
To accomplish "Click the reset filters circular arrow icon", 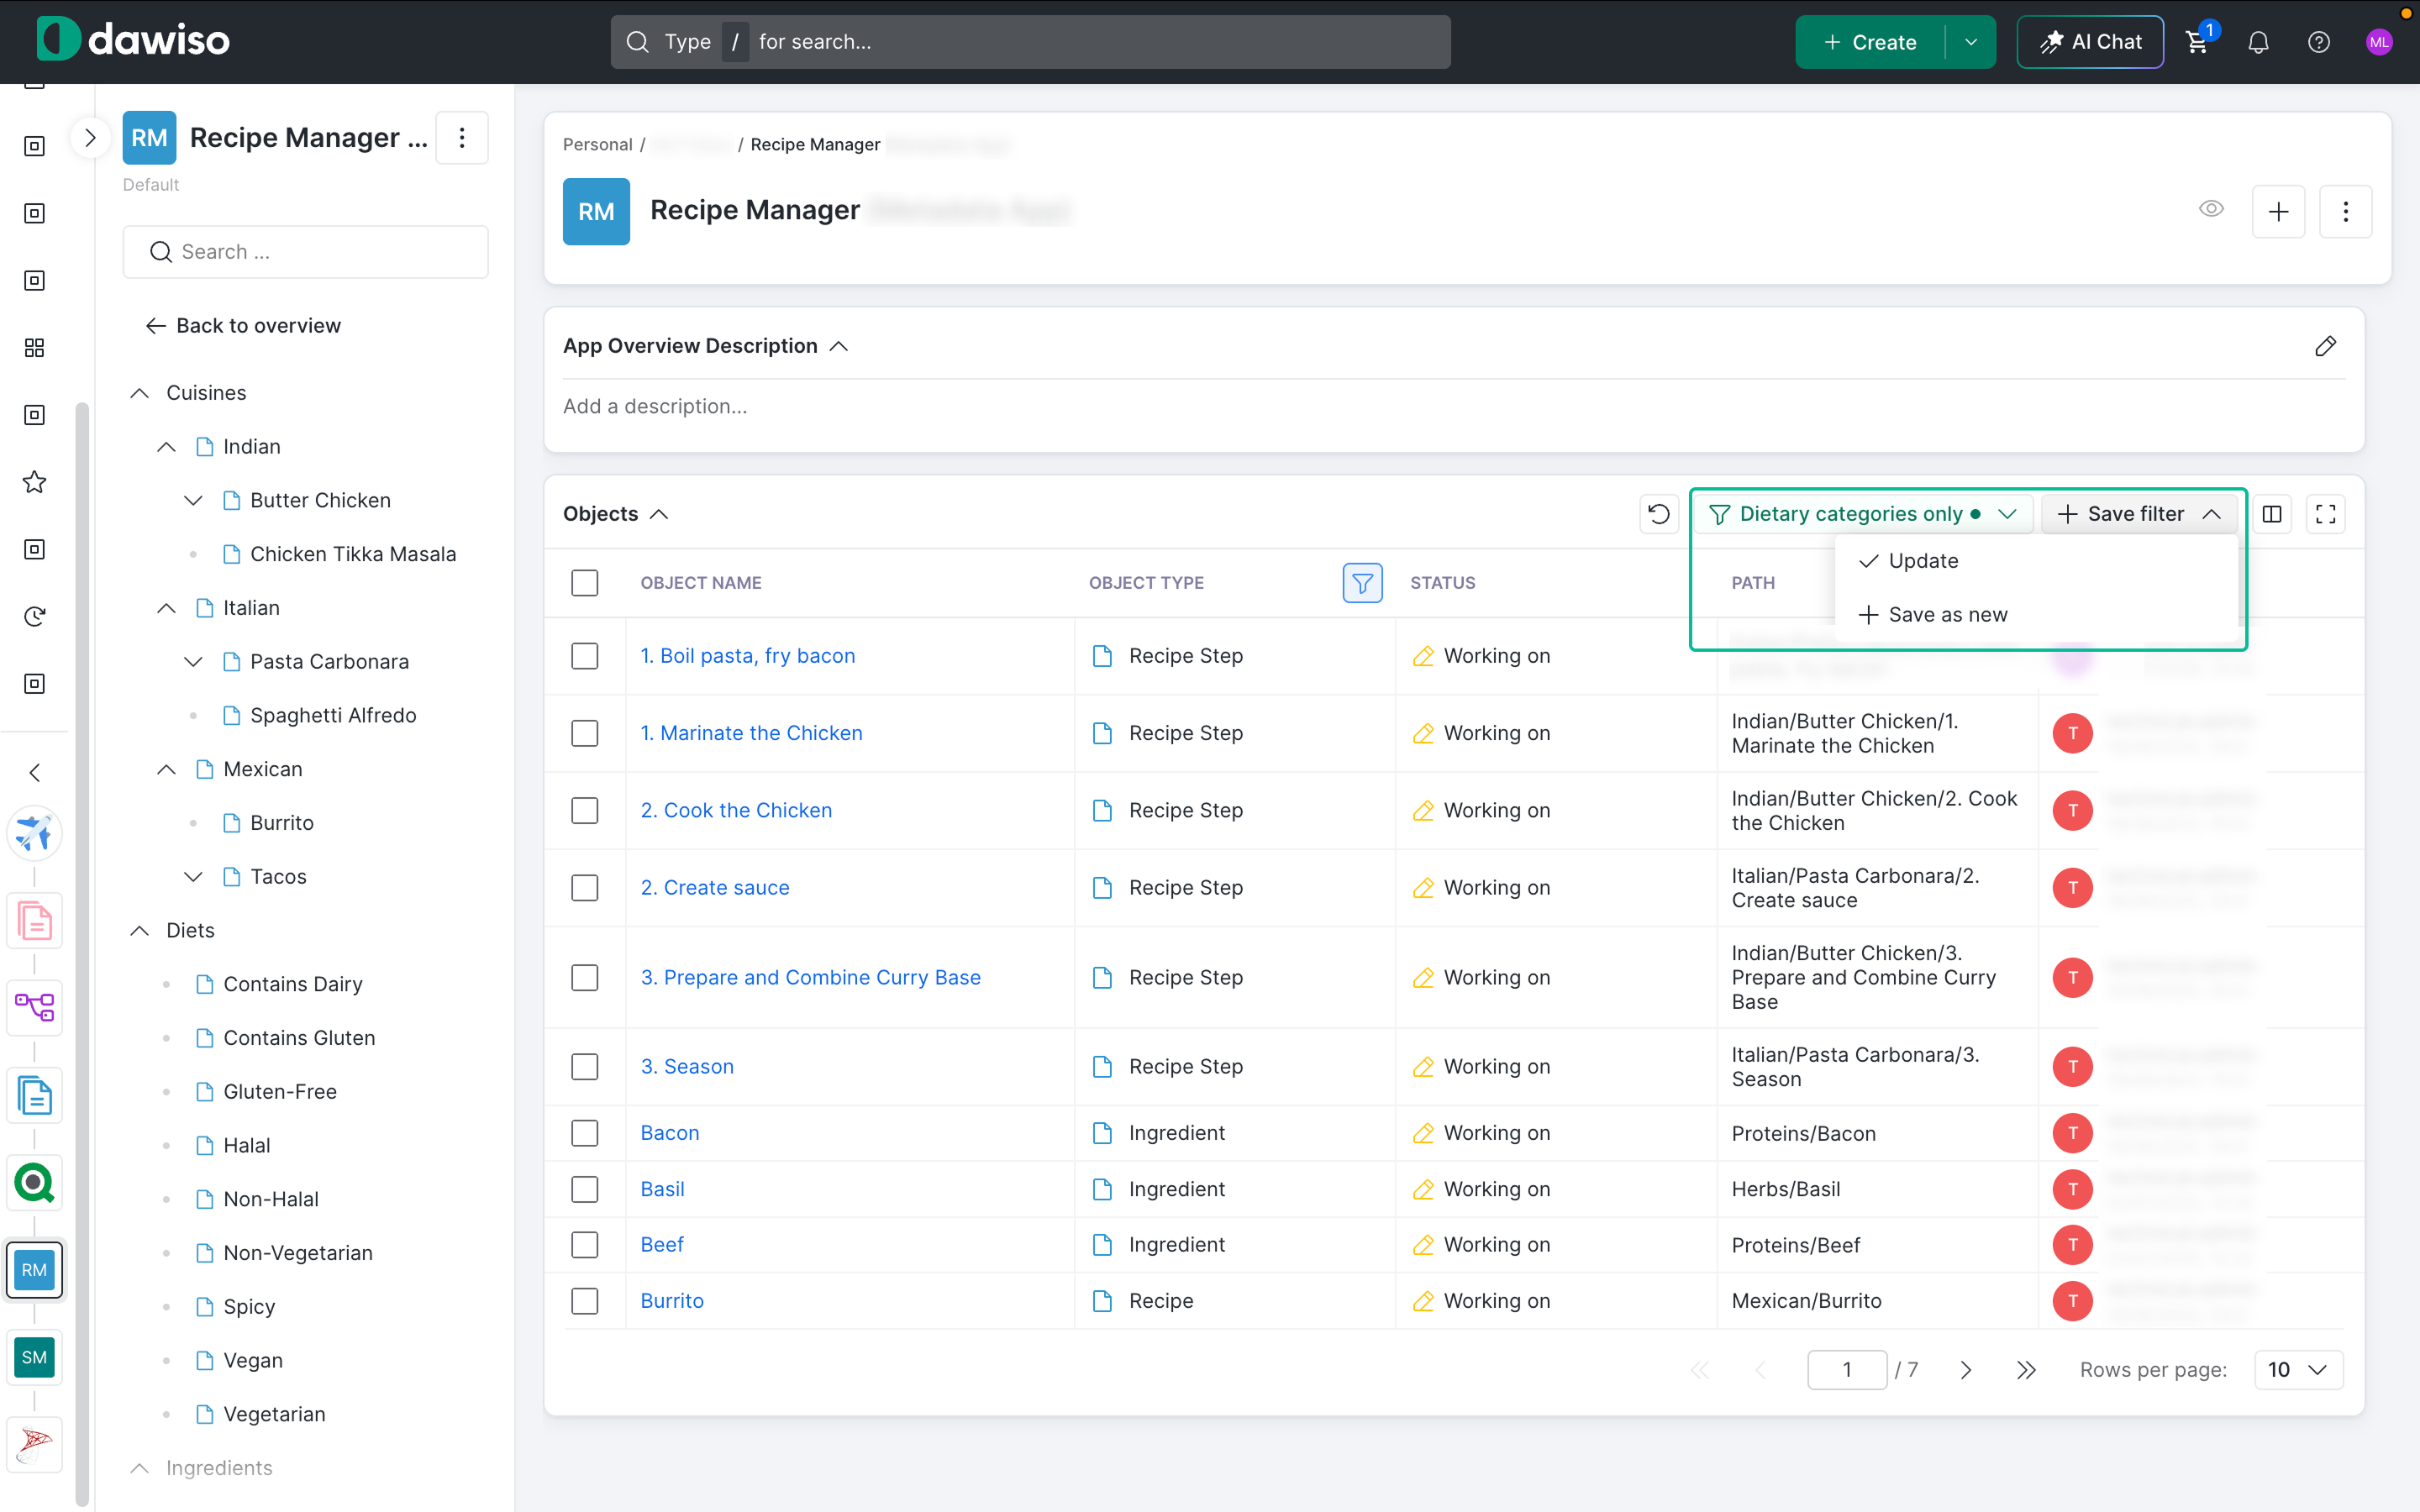I will tap(1659, 514).
